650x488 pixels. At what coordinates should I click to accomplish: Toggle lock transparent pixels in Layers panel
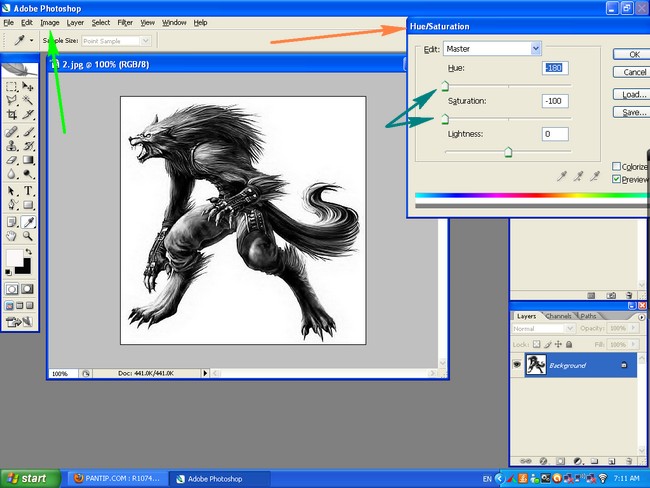click(536, 344)
